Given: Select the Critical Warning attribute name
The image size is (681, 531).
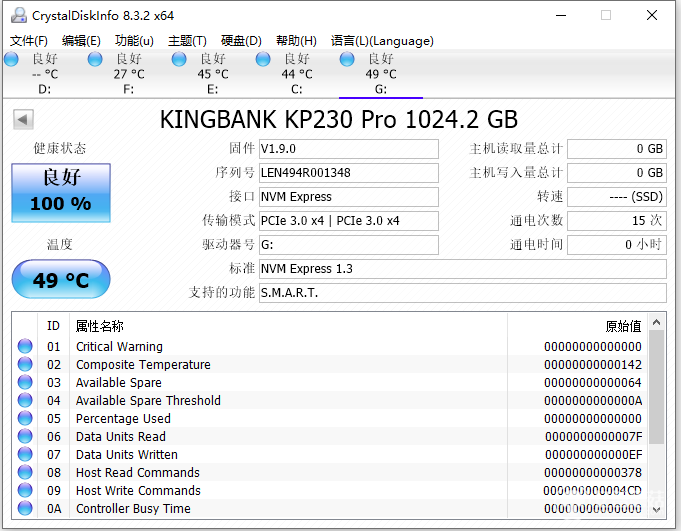Looking at the screenshot, I should coord(119,346).
